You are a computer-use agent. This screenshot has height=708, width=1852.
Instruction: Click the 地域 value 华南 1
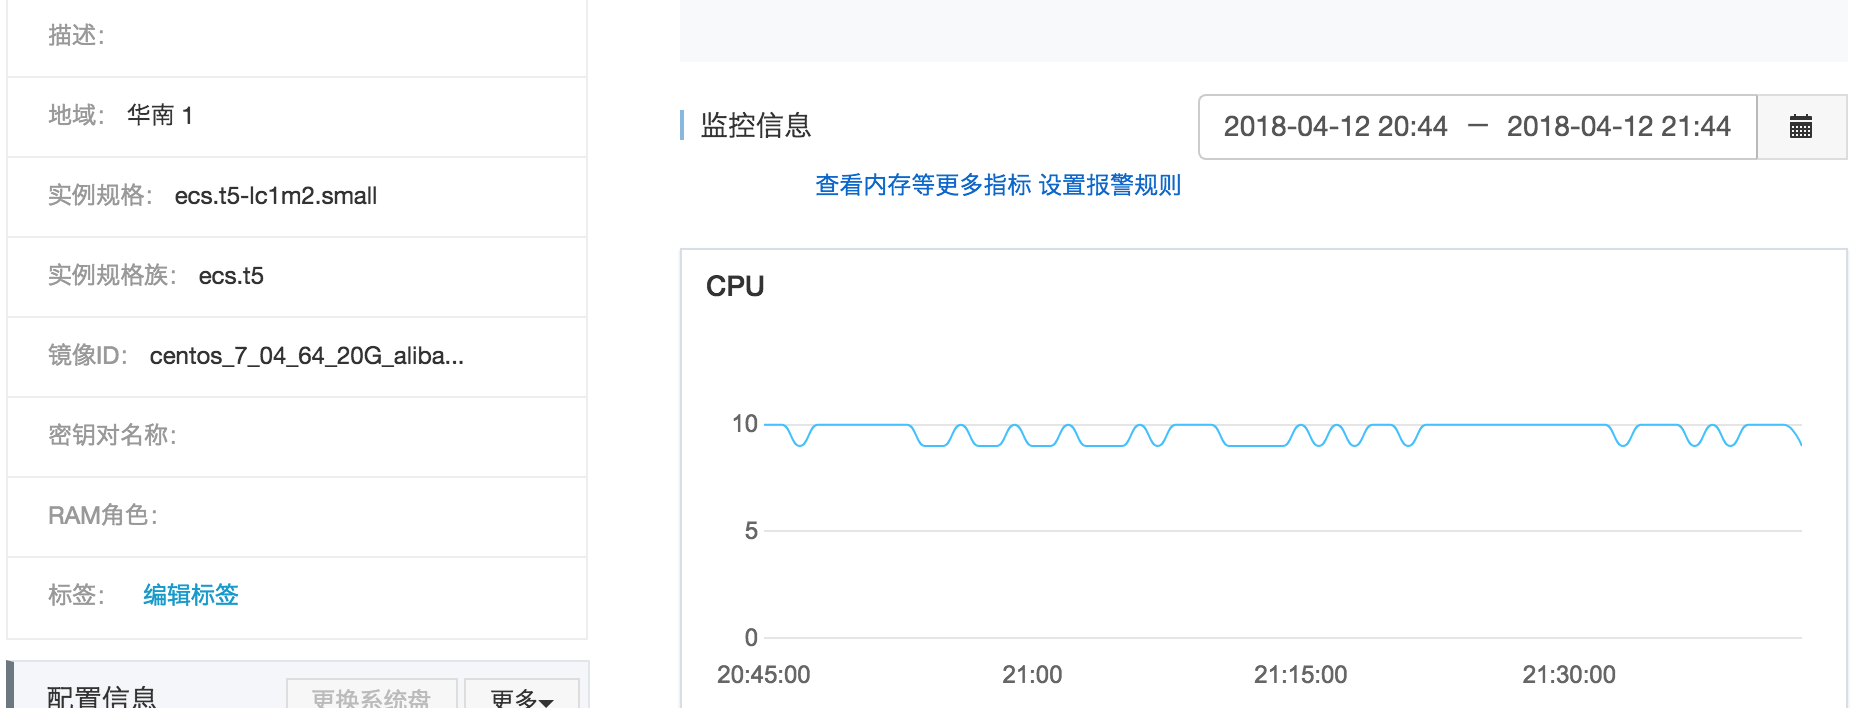click(x=160, y=116)
